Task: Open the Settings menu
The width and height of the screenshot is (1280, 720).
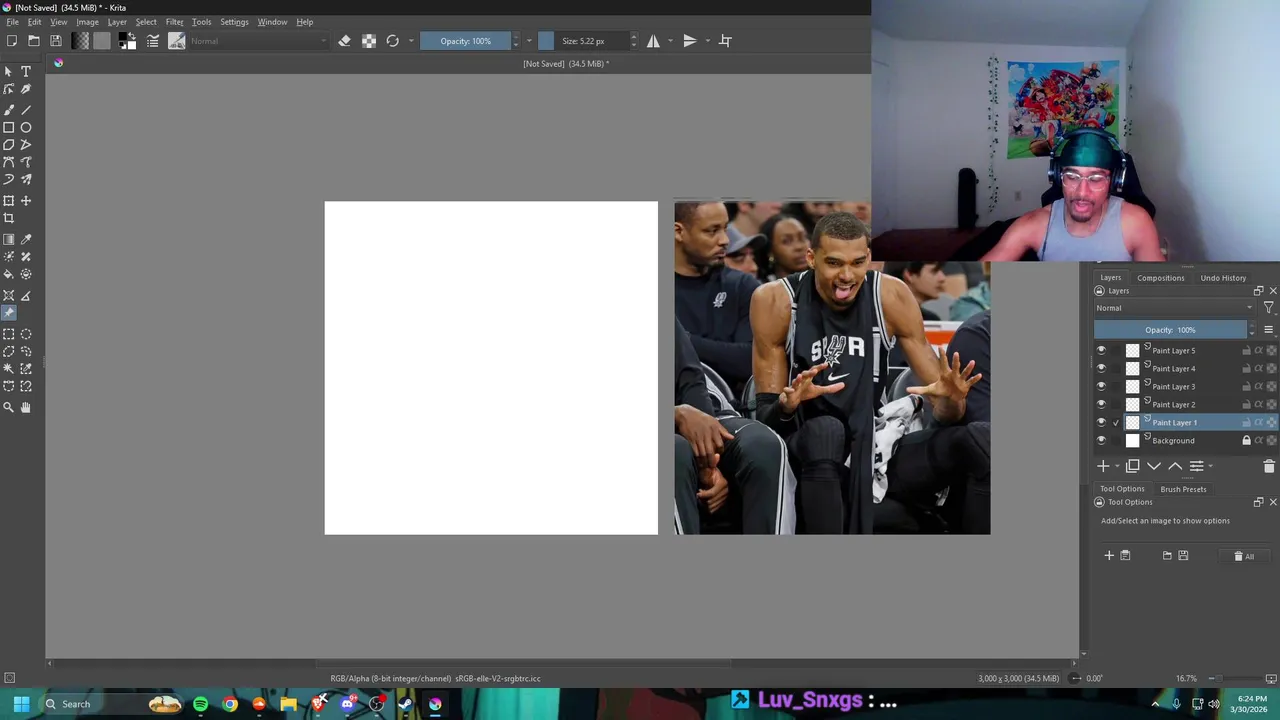Action: tap(234, 22)
